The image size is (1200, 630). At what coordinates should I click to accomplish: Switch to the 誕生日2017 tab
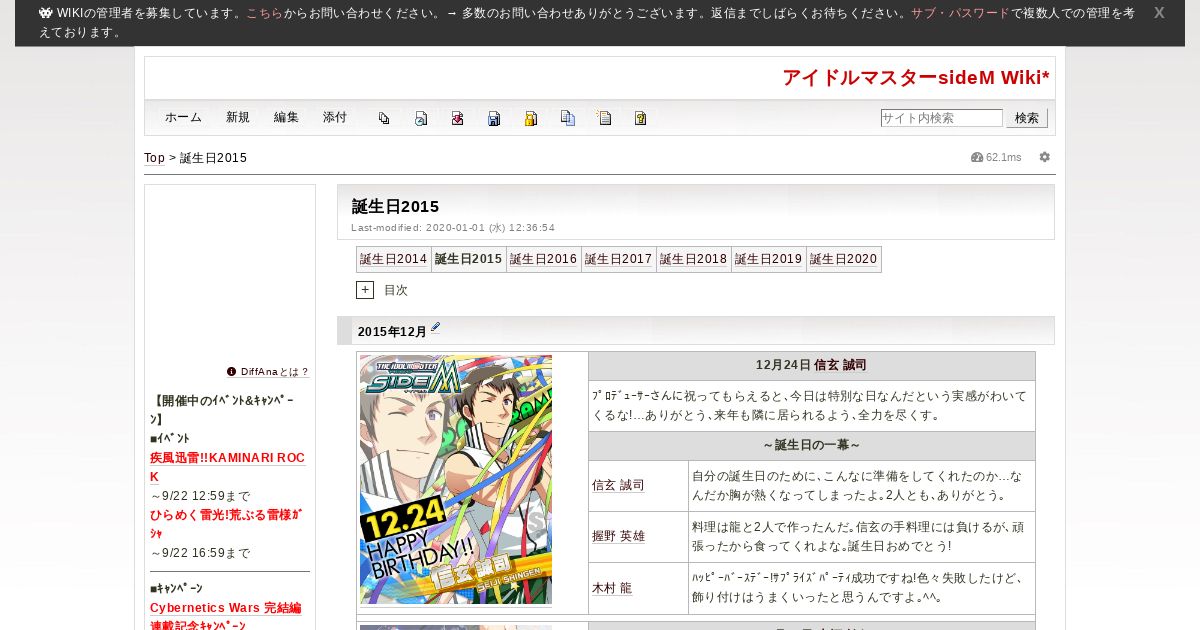(619, 259)
